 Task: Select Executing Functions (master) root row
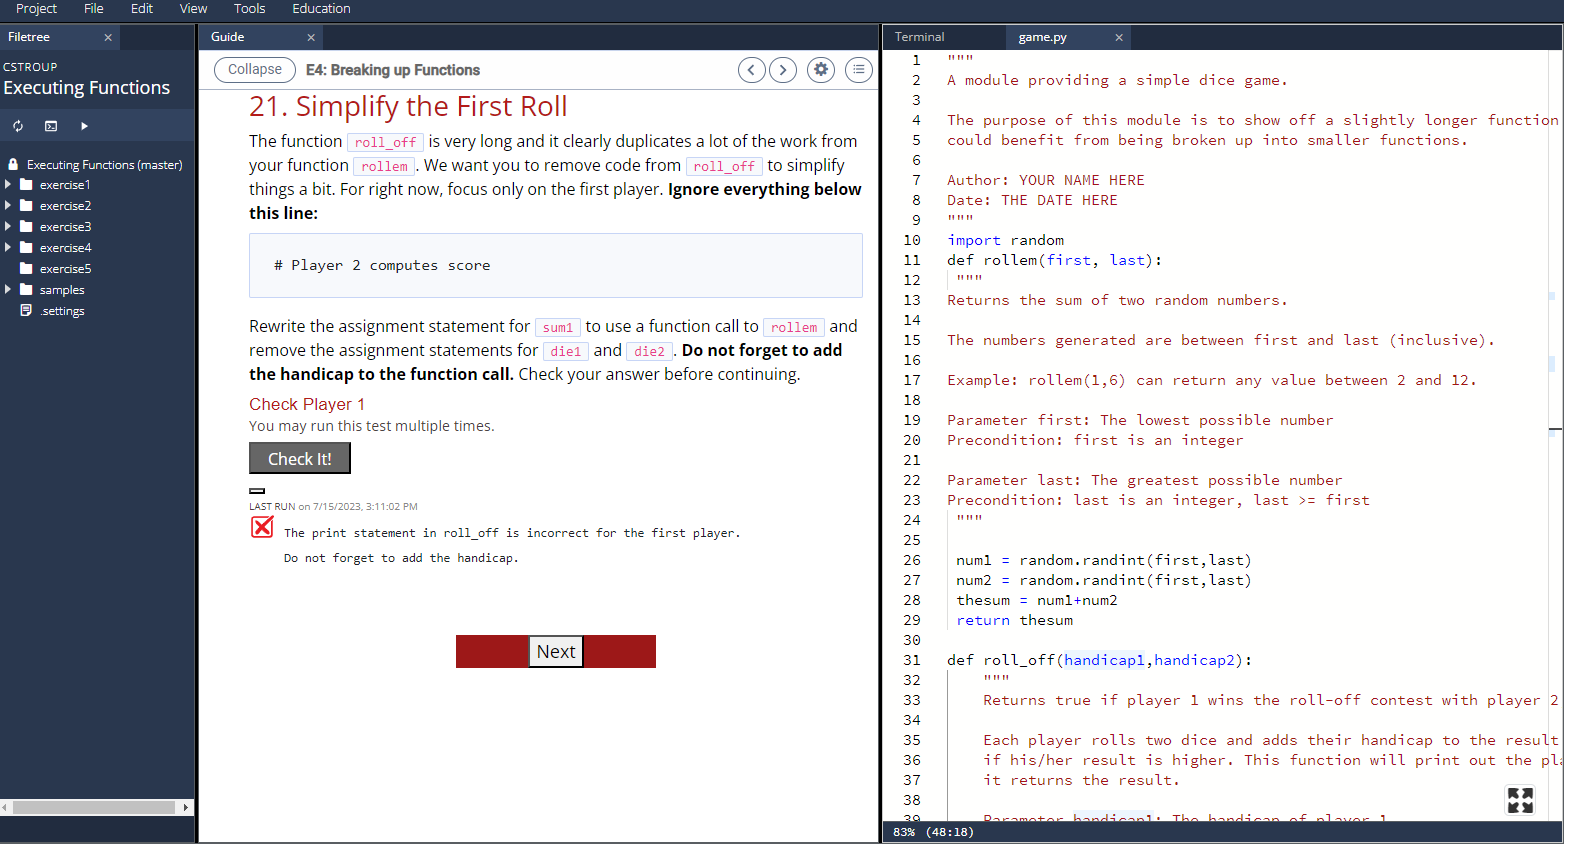(x=97, y=165)
